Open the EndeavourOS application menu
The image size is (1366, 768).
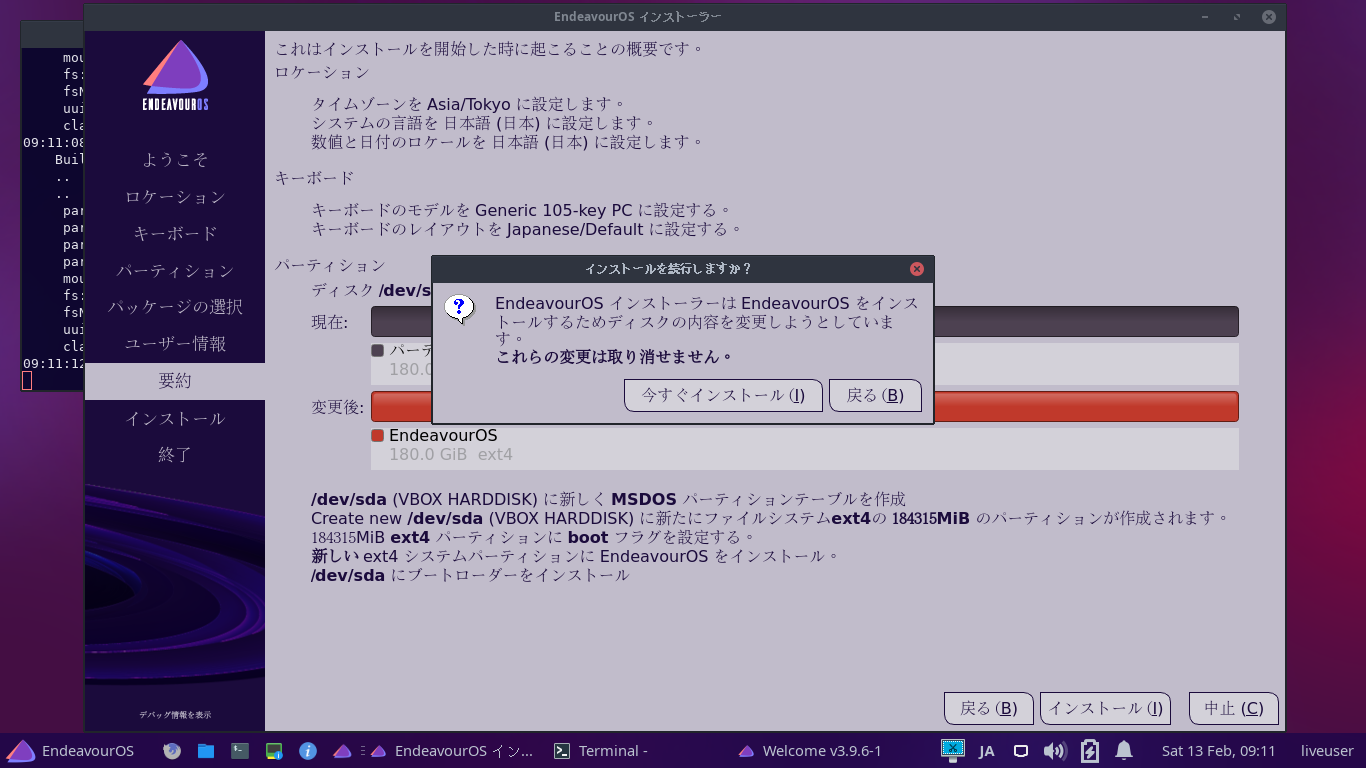tap(70, 751)
